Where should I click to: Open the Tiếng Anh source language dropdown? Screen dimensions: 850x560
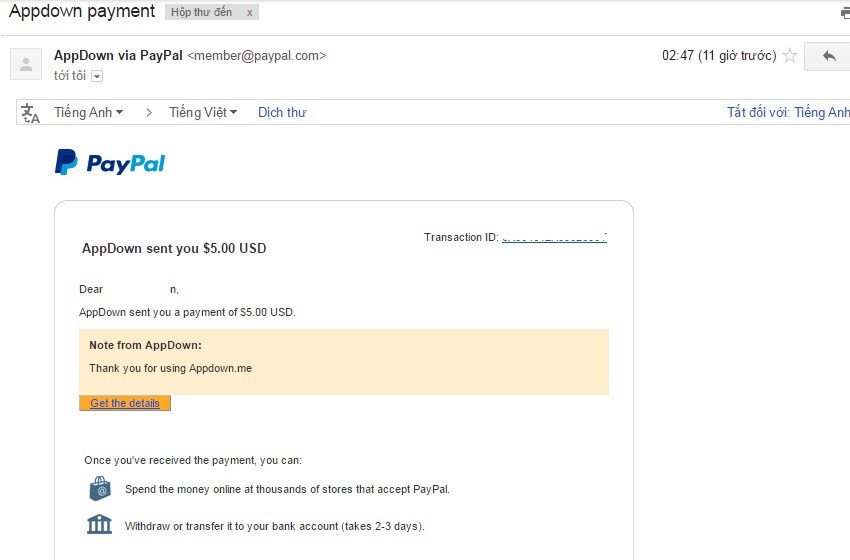coord(89,113)
